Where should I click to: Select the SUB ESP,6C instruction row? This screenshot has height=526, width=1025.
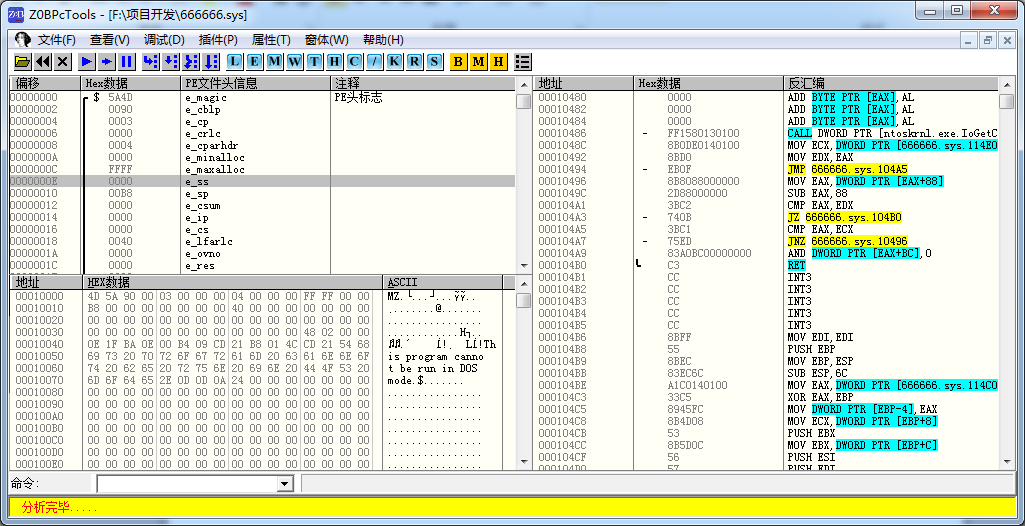click(x=767, y=373)
